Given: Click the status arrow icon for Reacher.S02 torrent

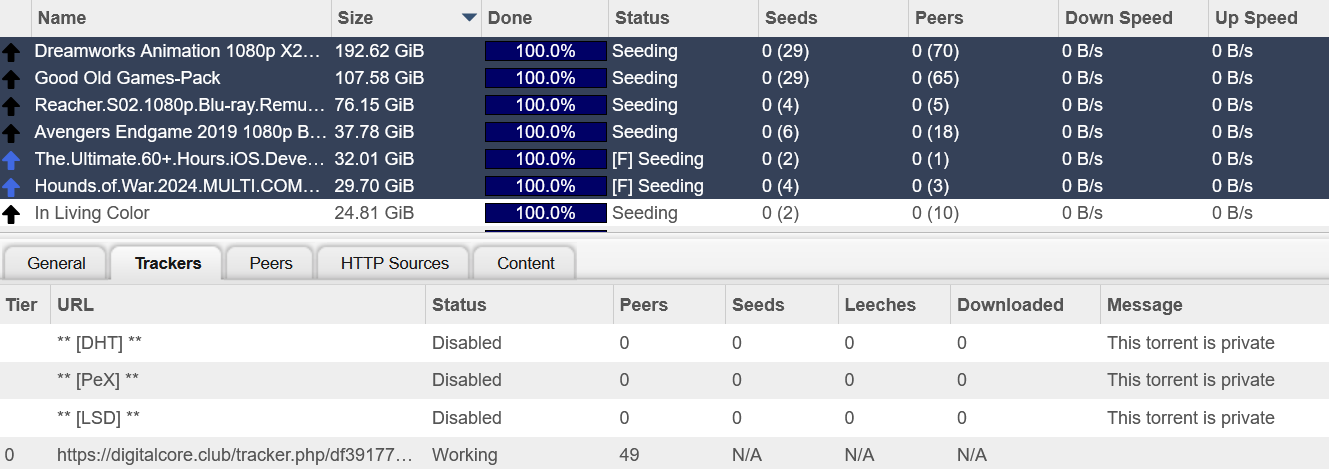Looking at the screenshot, I should [x=11, y=106].
